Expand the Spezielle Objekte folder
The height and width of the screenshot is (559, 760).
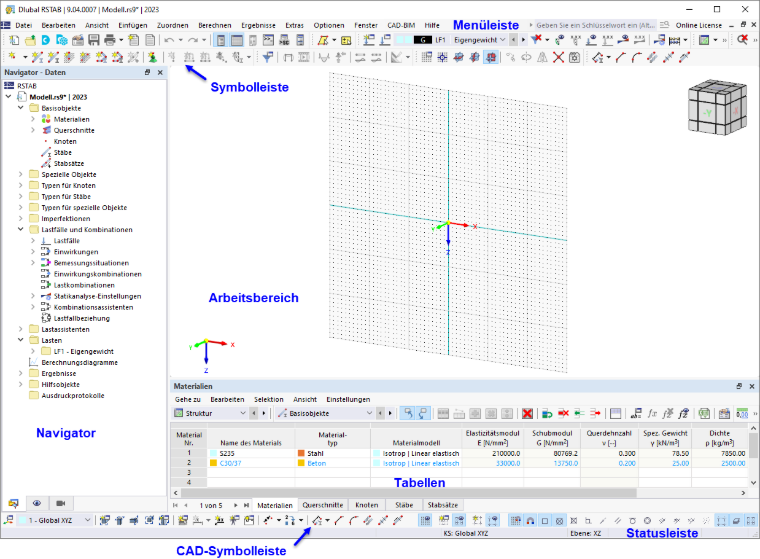[21, 174]
